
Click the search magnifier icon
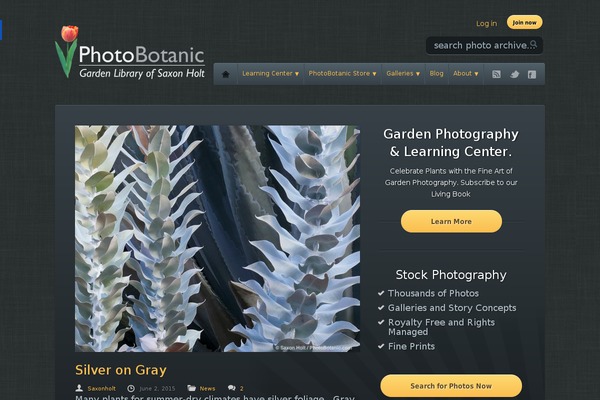[x=533, y=45]
